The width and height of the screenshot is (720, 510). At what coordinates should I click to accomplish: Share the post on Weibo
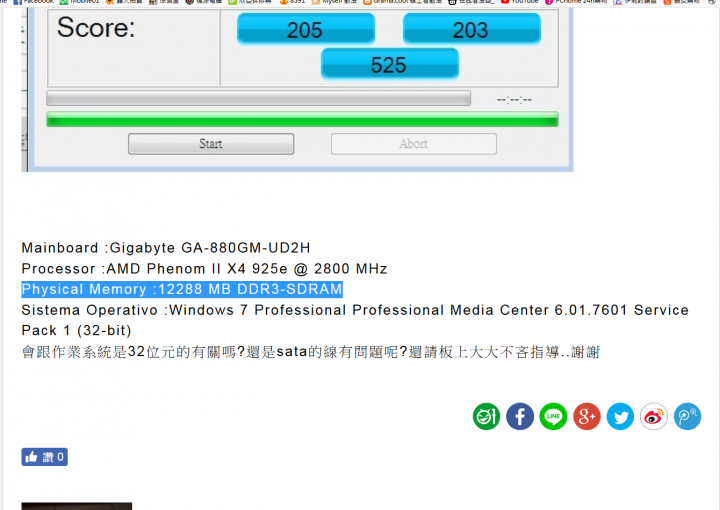654,416
